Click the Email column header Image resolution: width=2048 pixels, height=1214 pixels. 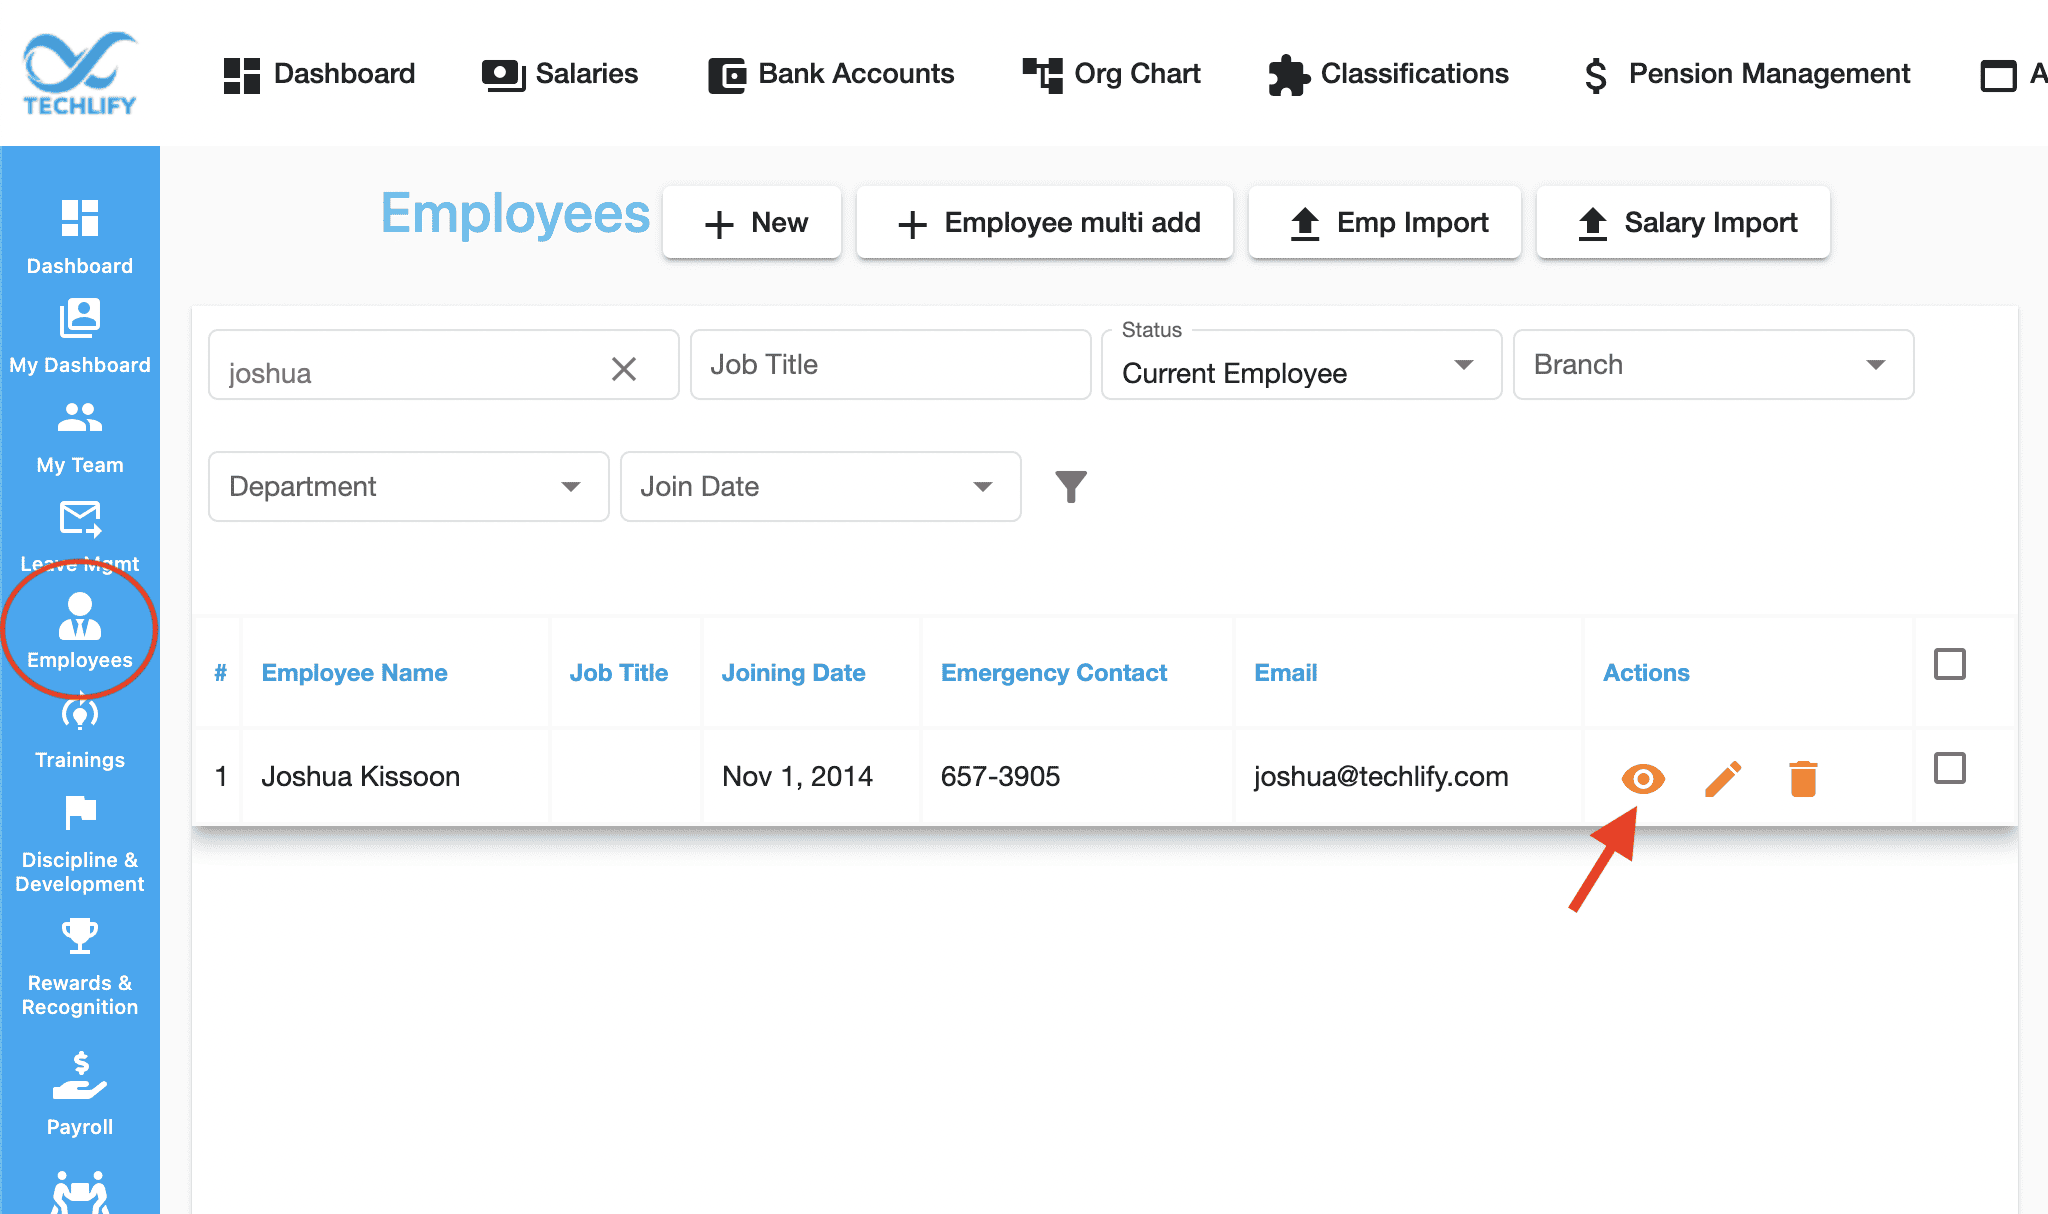[x=1286, y=673]
